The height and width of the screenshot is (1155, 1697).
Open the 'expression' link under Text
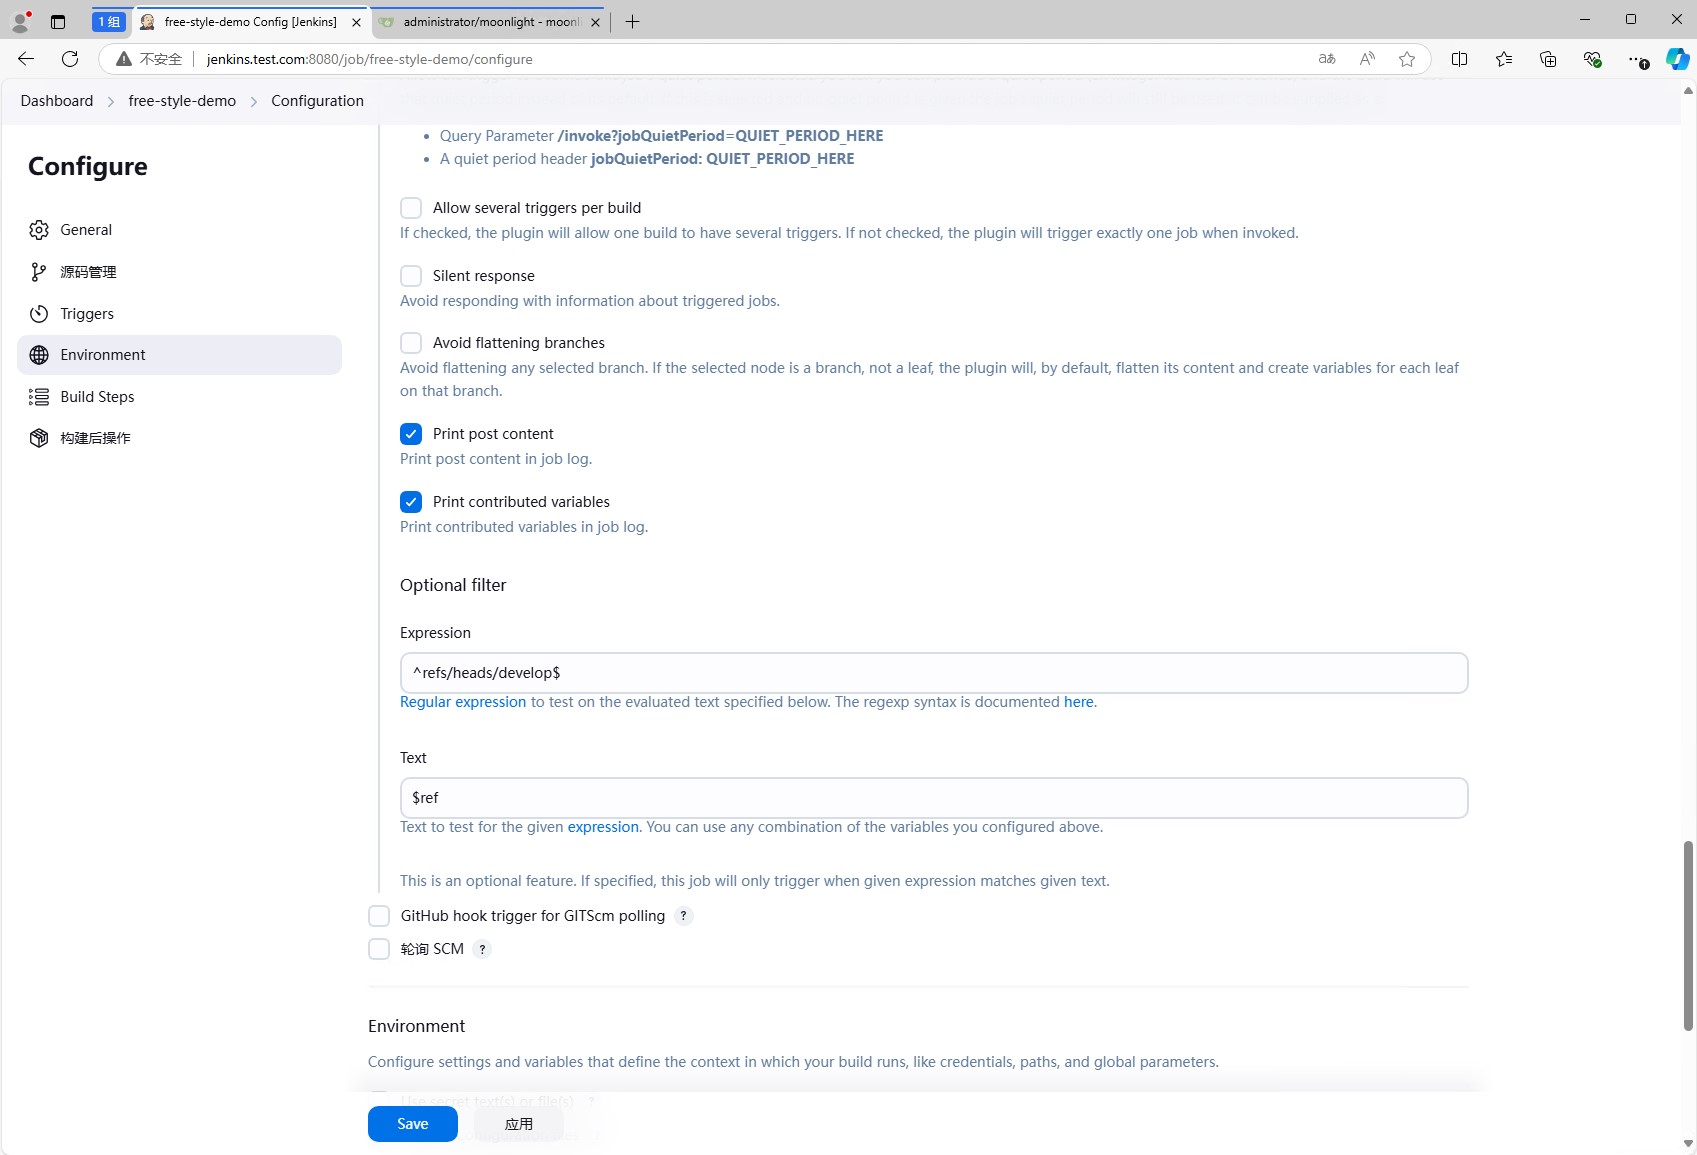coord(603,827)
